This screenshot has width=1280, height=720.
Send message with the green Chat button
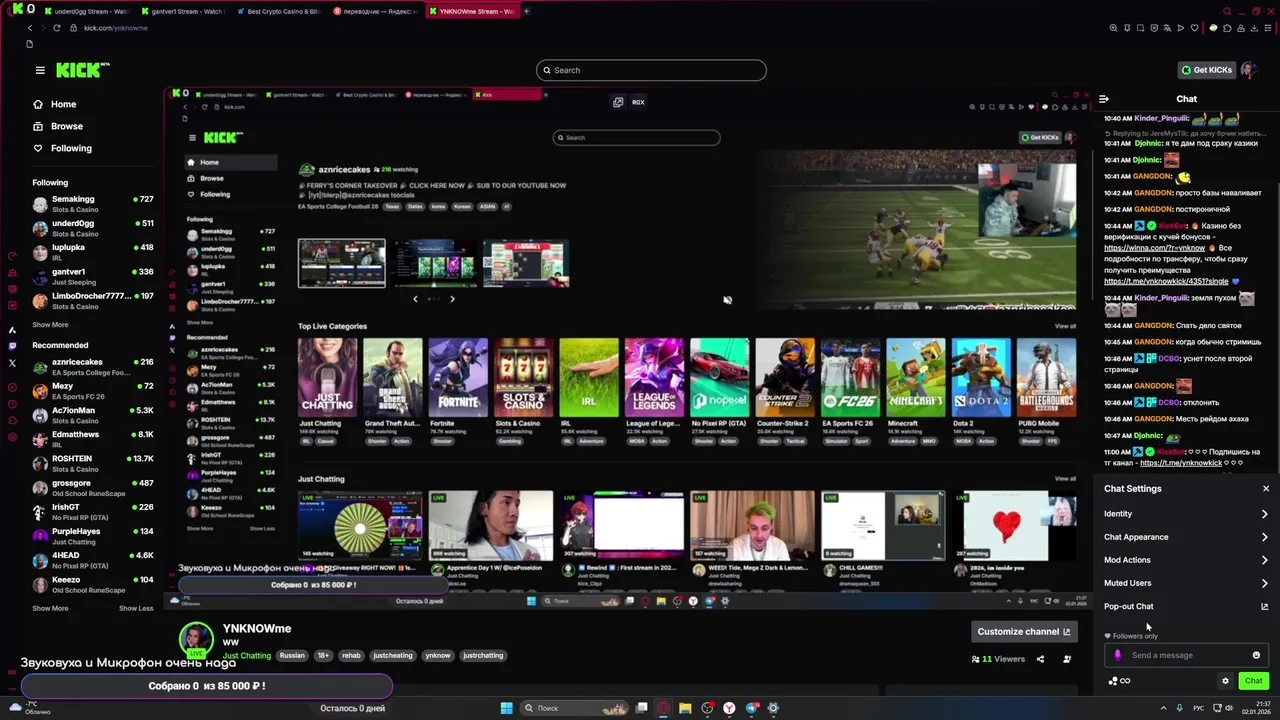pos(1253,681)
